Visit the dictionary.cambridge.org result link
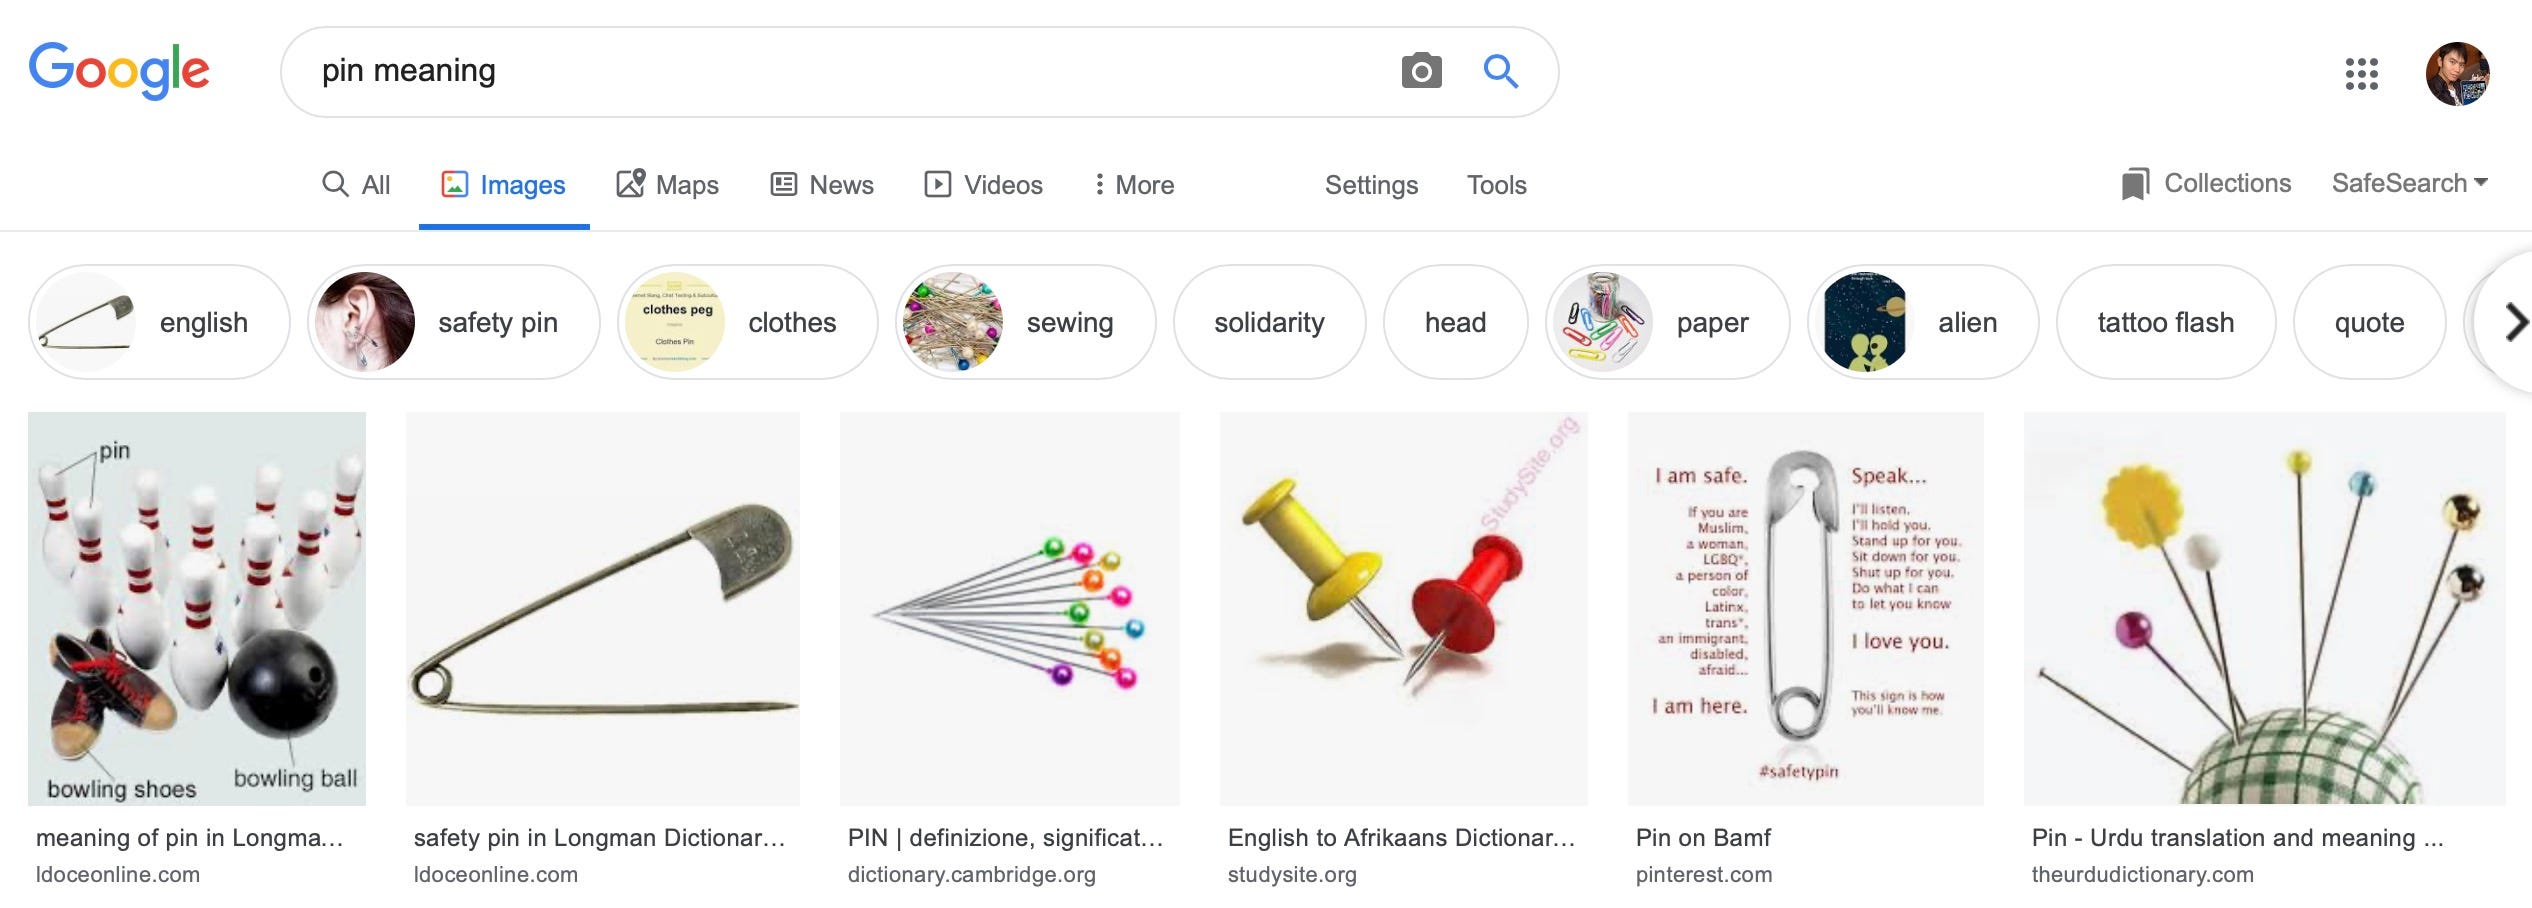Viewport: 2532px width, 908px height. pyautogui.click(x=970, y=874)
